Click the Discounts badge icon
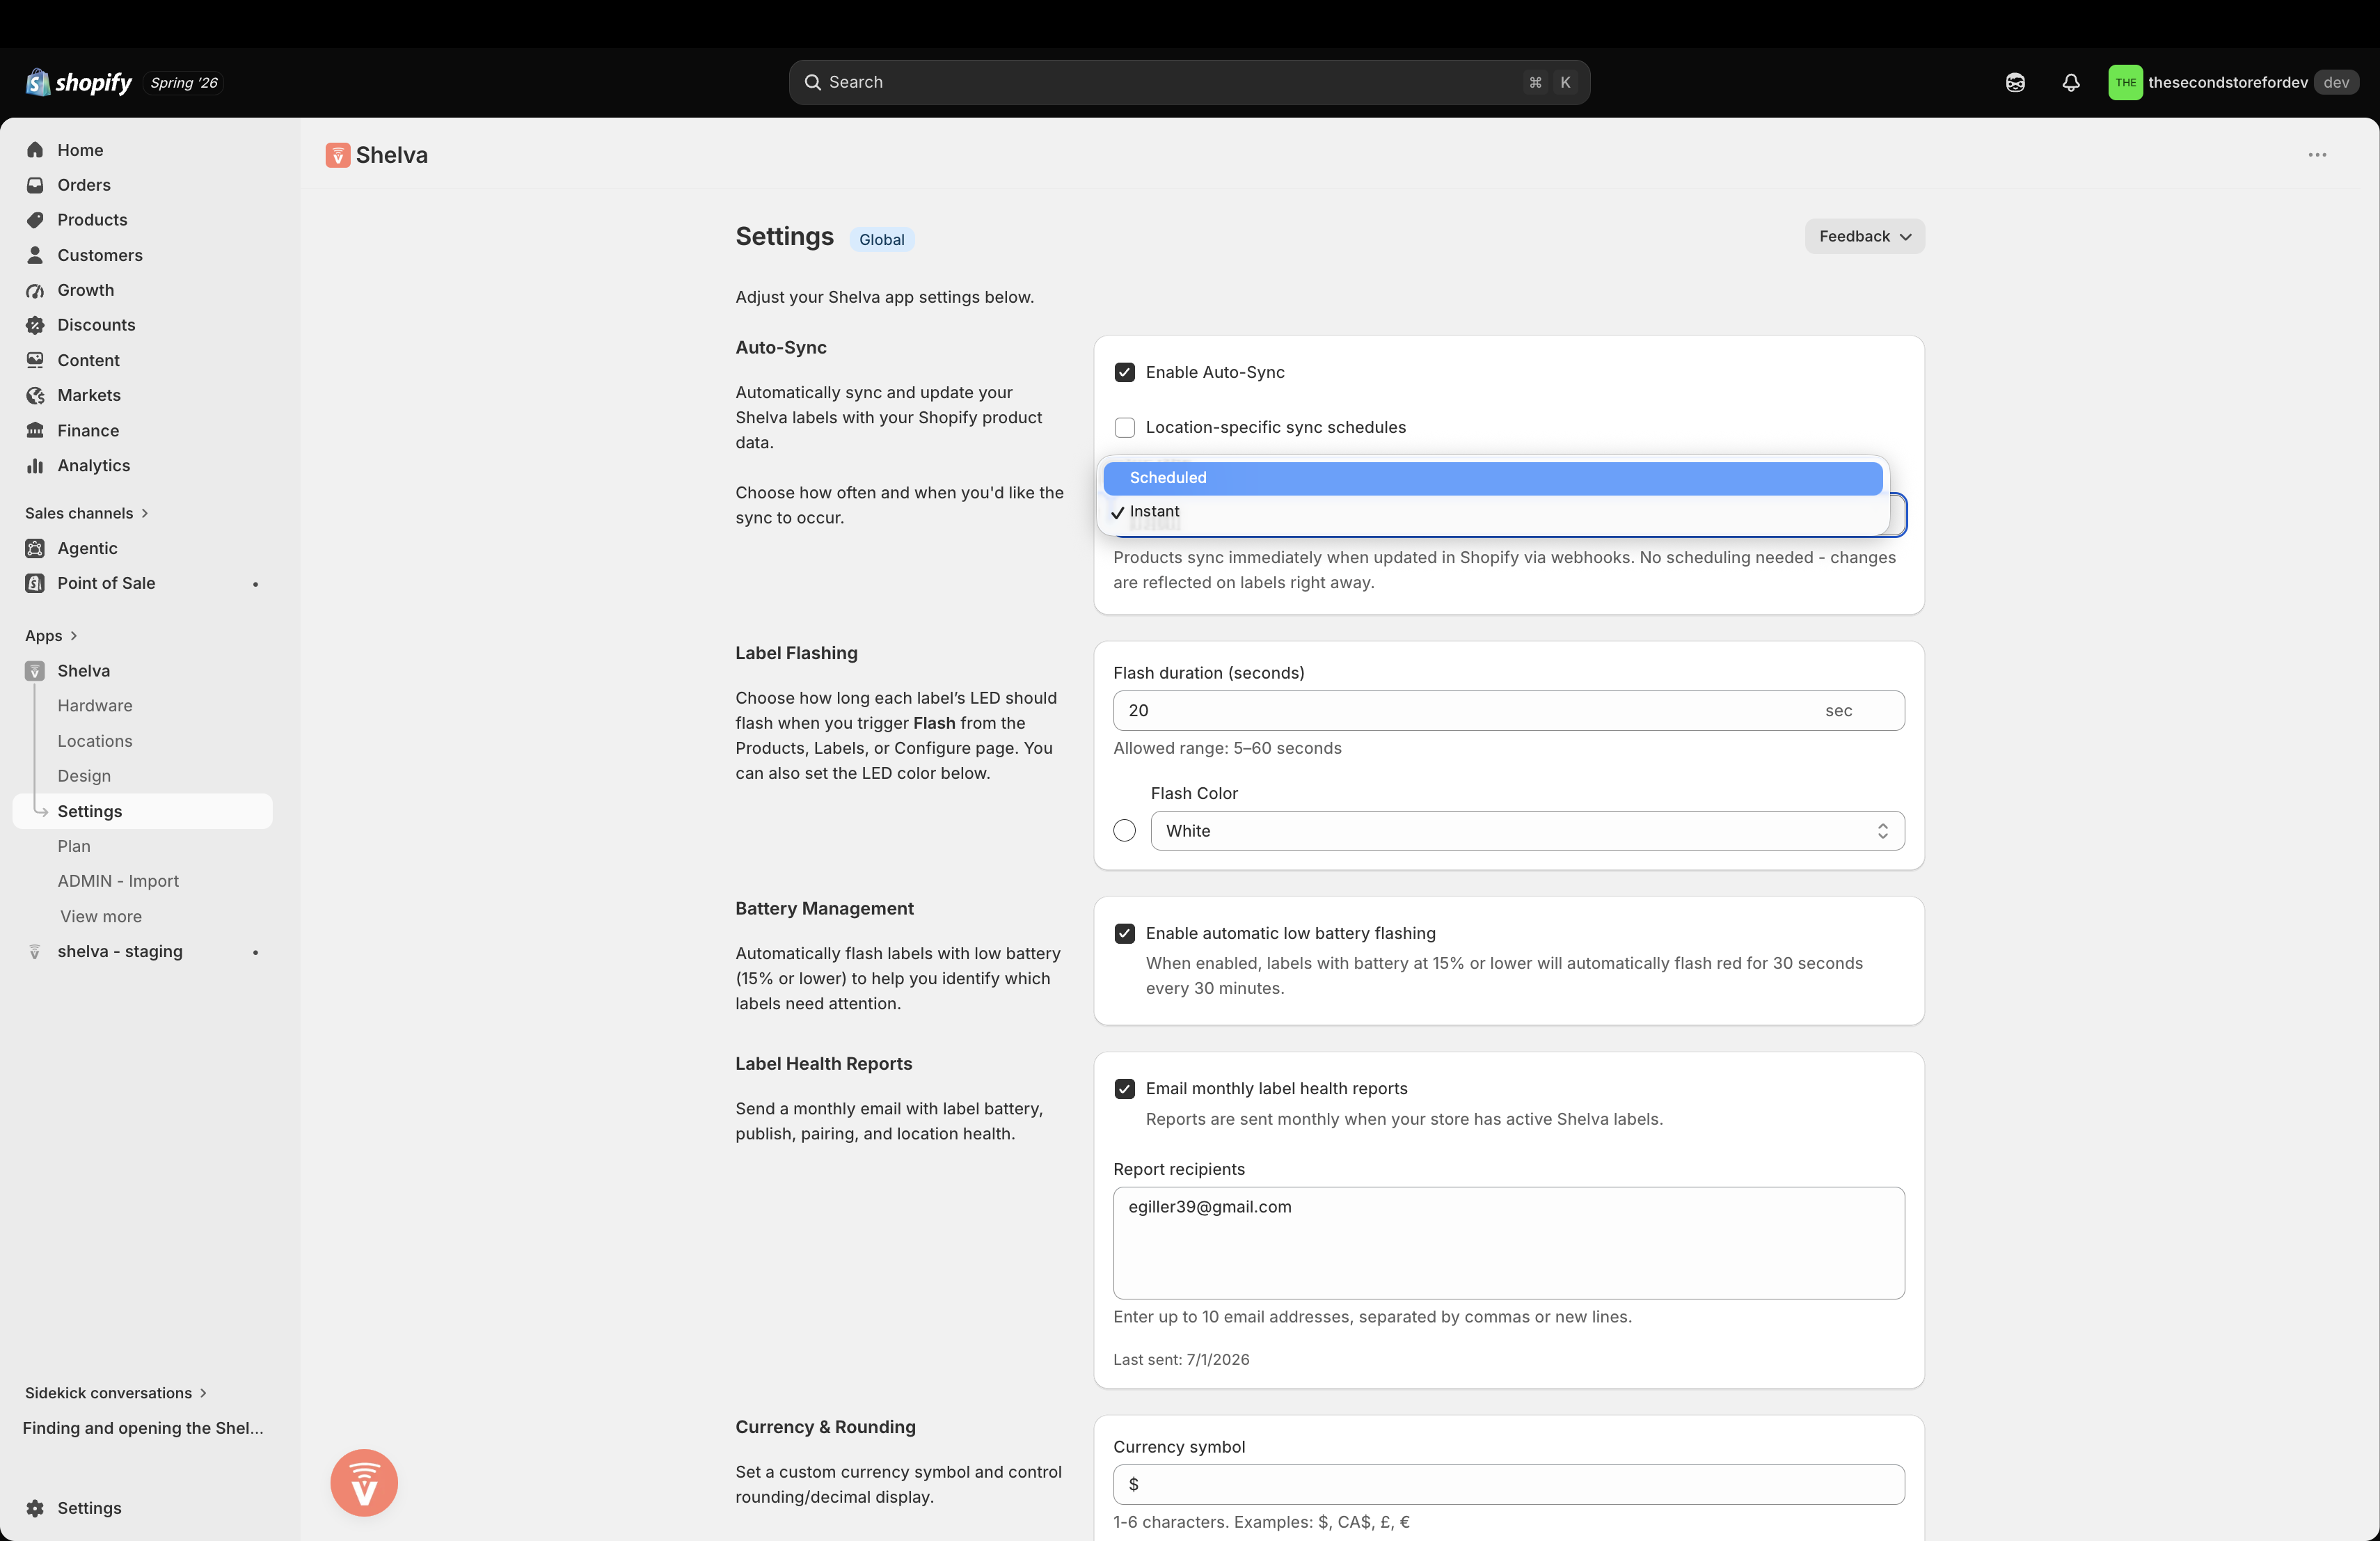Viewport: 2380px width, 1541px height. tap(35, 325)
